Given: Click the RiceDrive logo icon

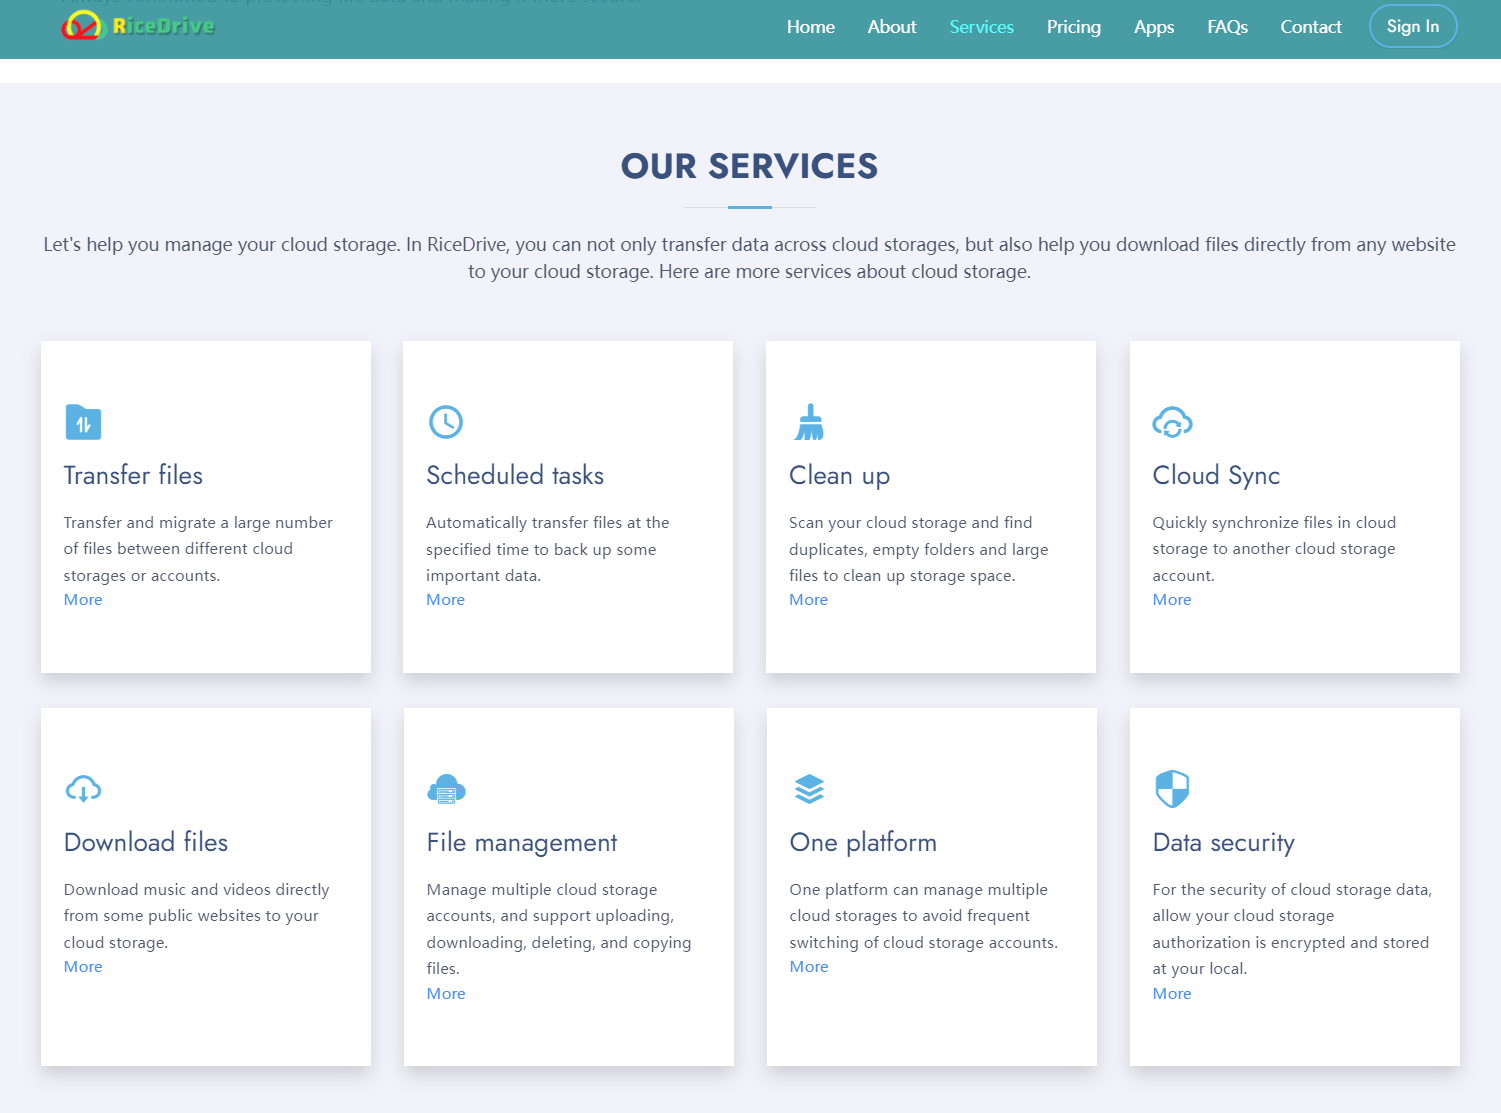Looking at the screenshot, I should [82, 26].
